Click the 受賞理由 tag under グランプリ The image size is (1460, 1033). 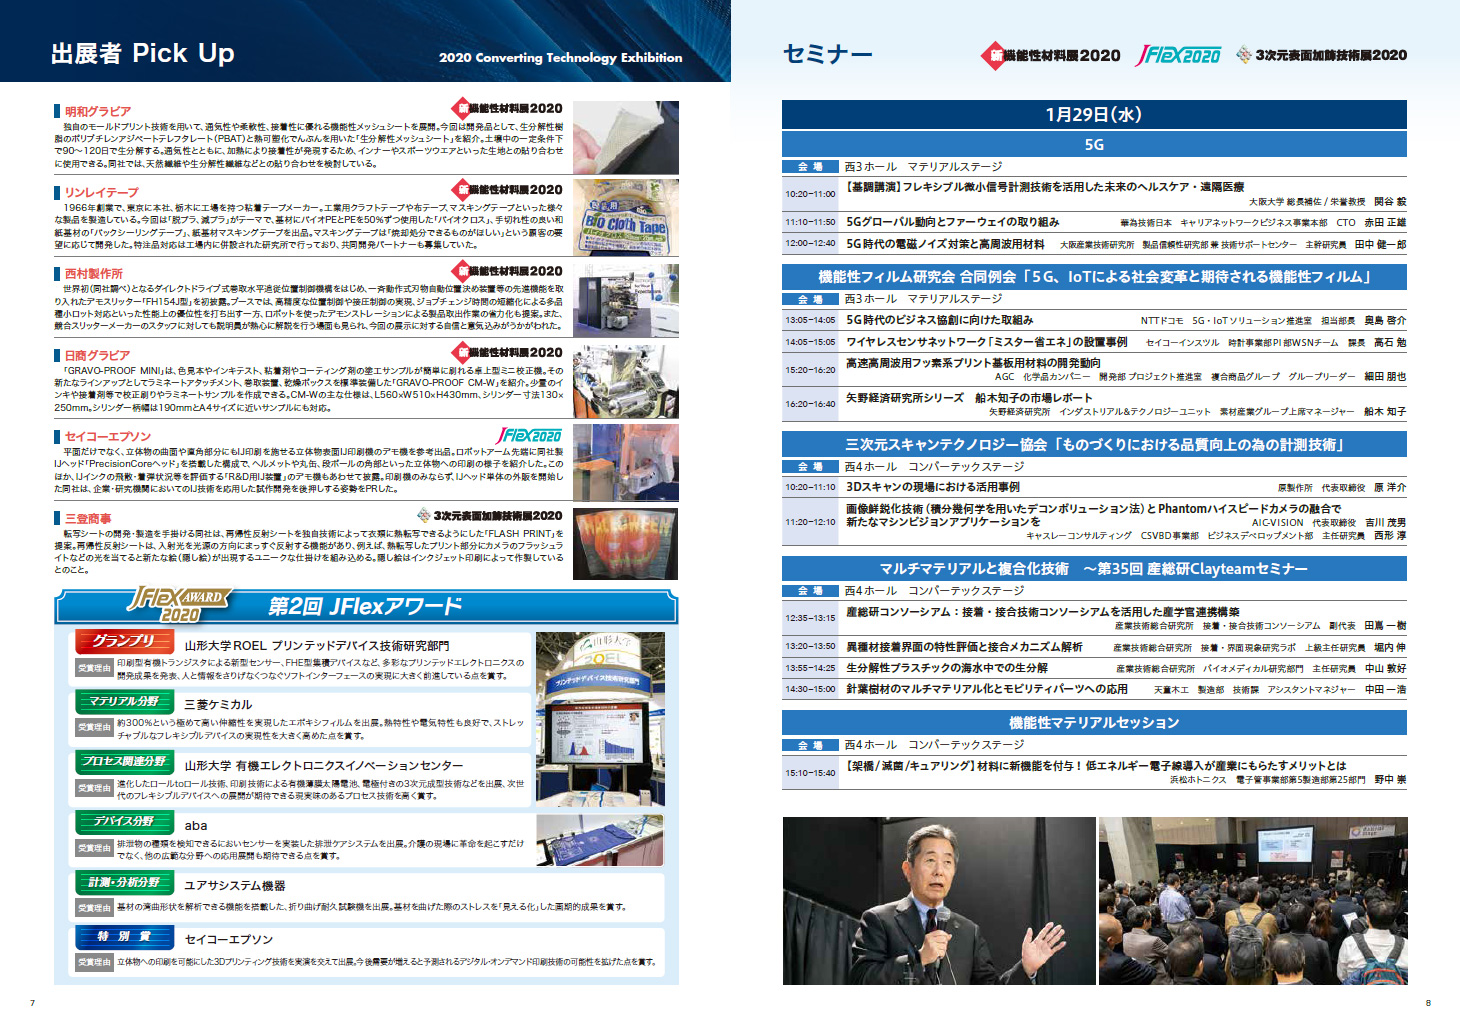click(95, 668)
